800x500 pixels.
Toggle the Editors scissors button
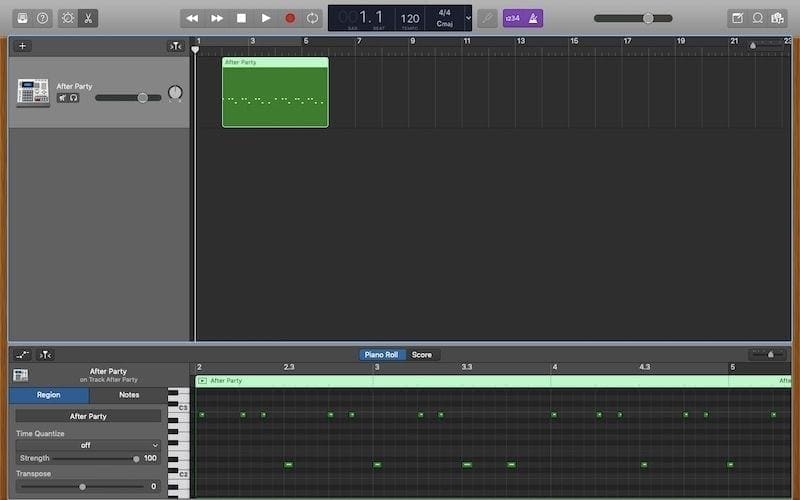click(88, 18)
